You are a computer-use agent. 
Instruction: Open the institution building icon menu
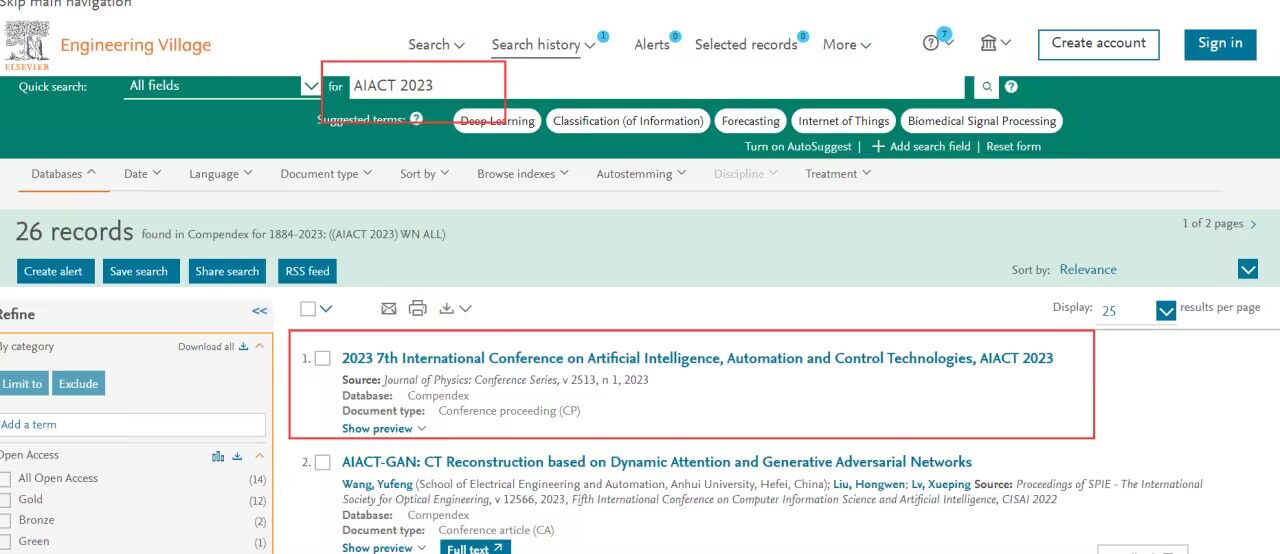coord(995,43)
